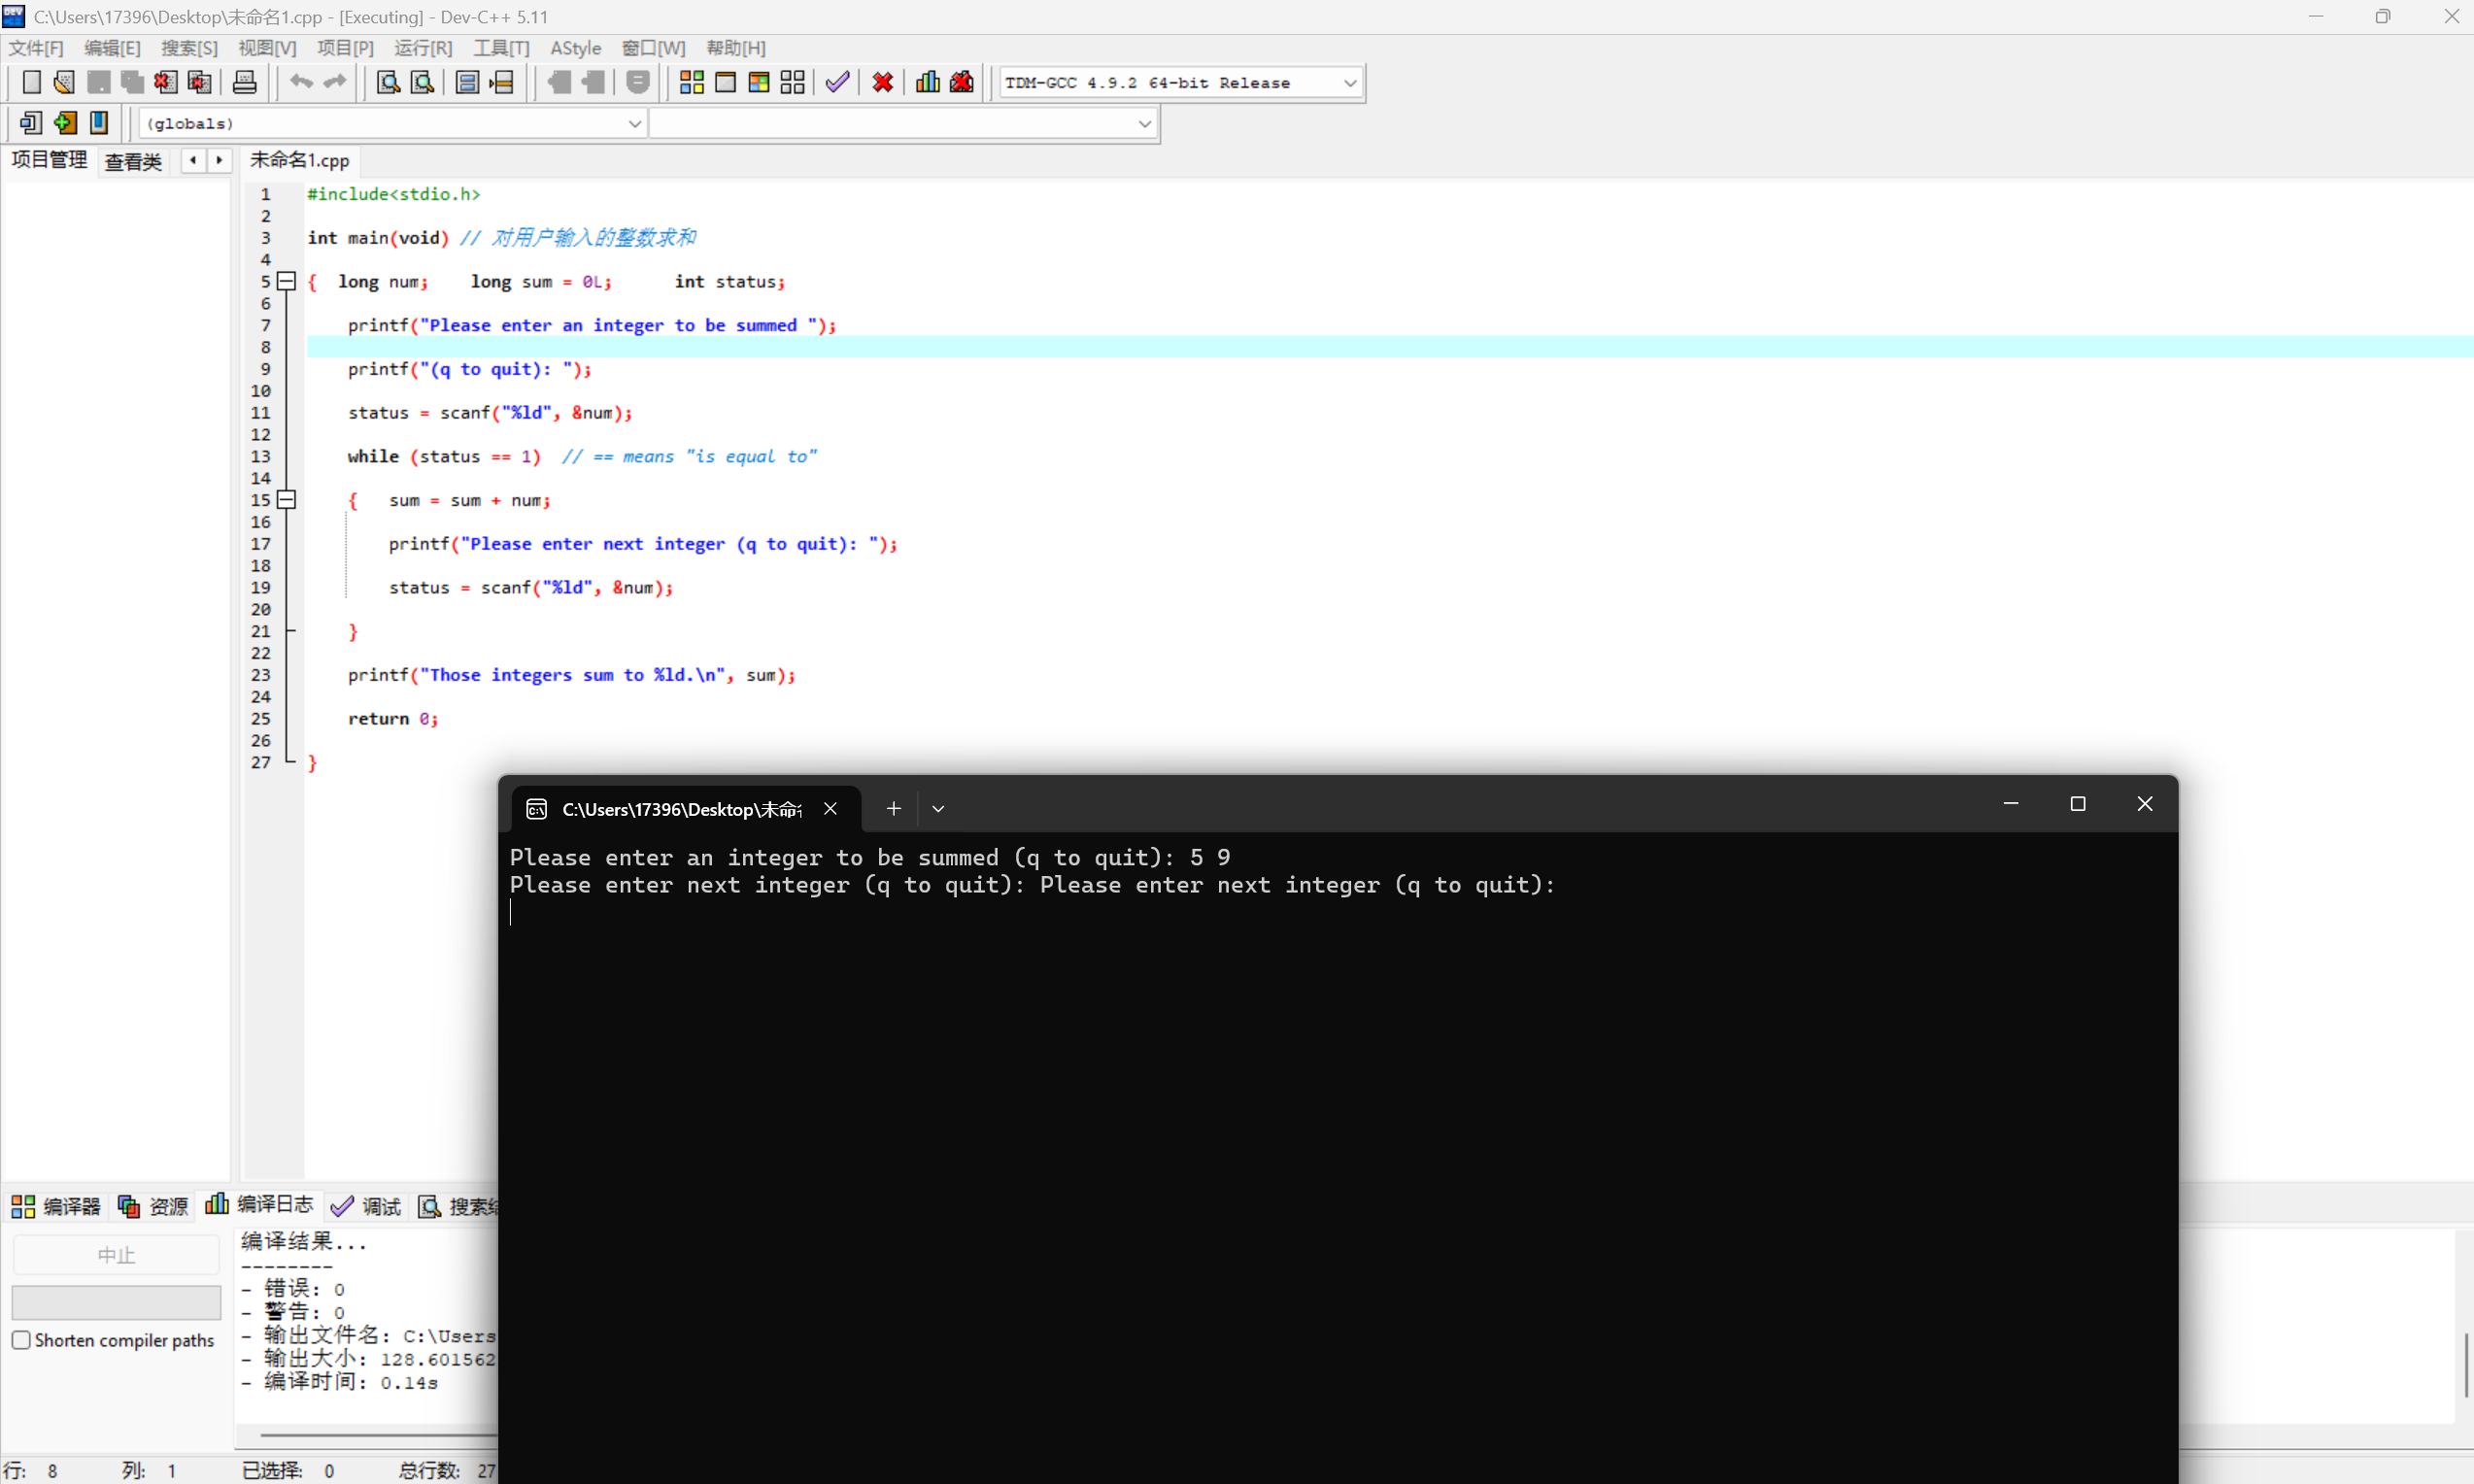Click the New file toolbar icon
The height and width of the screenshot is (1484, 2474).
[31, 83]
